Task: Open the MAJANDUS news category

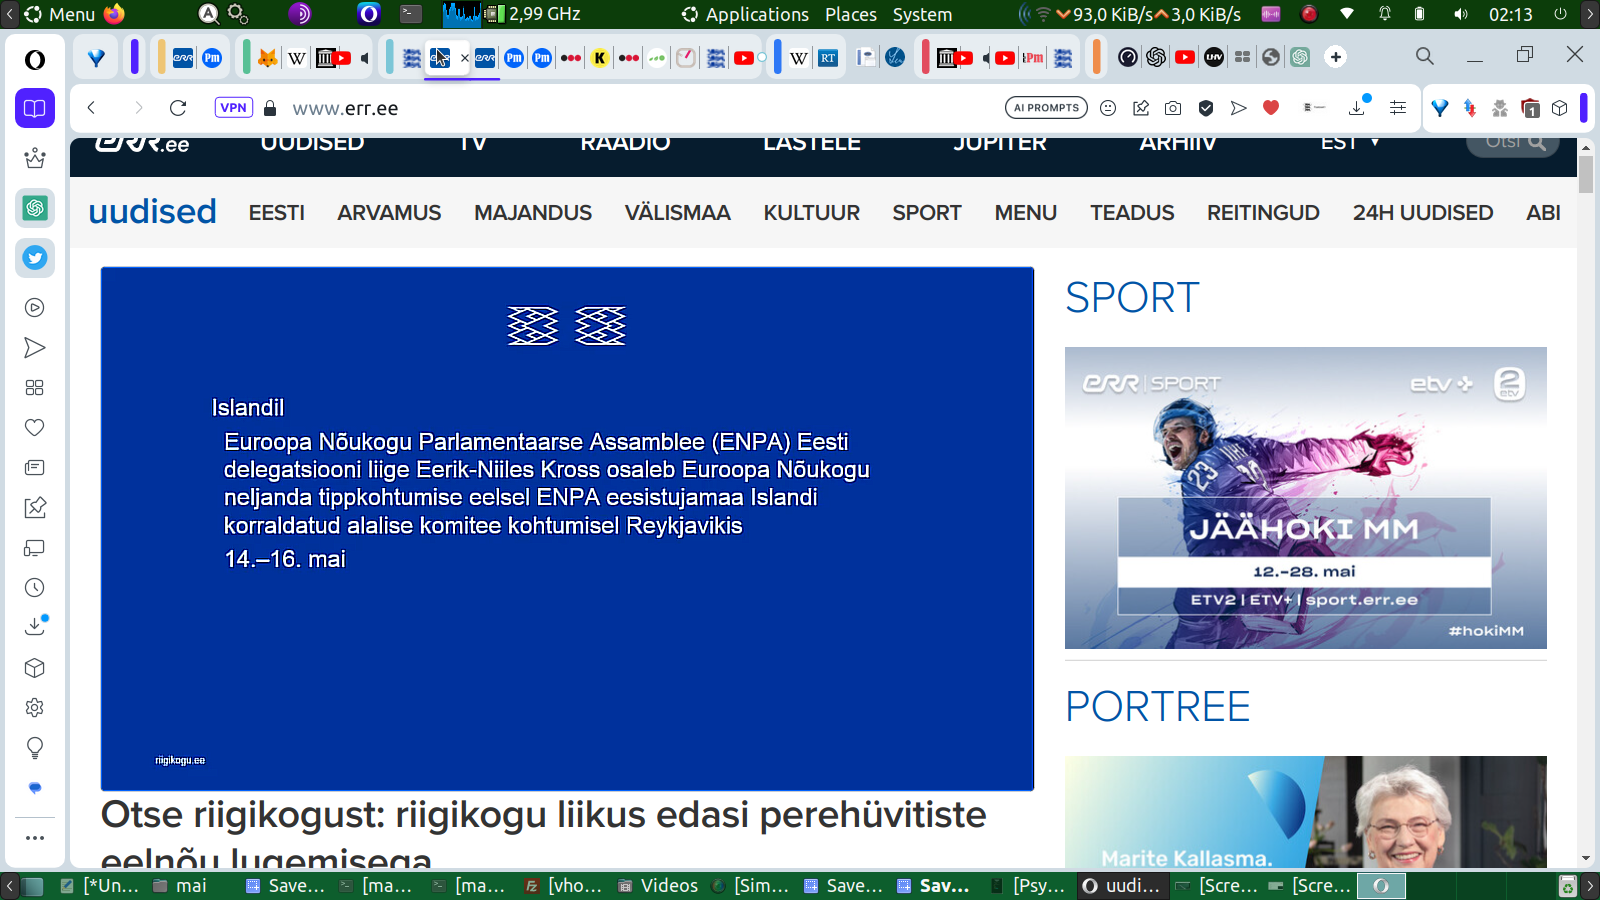Action: pos(533,213)
